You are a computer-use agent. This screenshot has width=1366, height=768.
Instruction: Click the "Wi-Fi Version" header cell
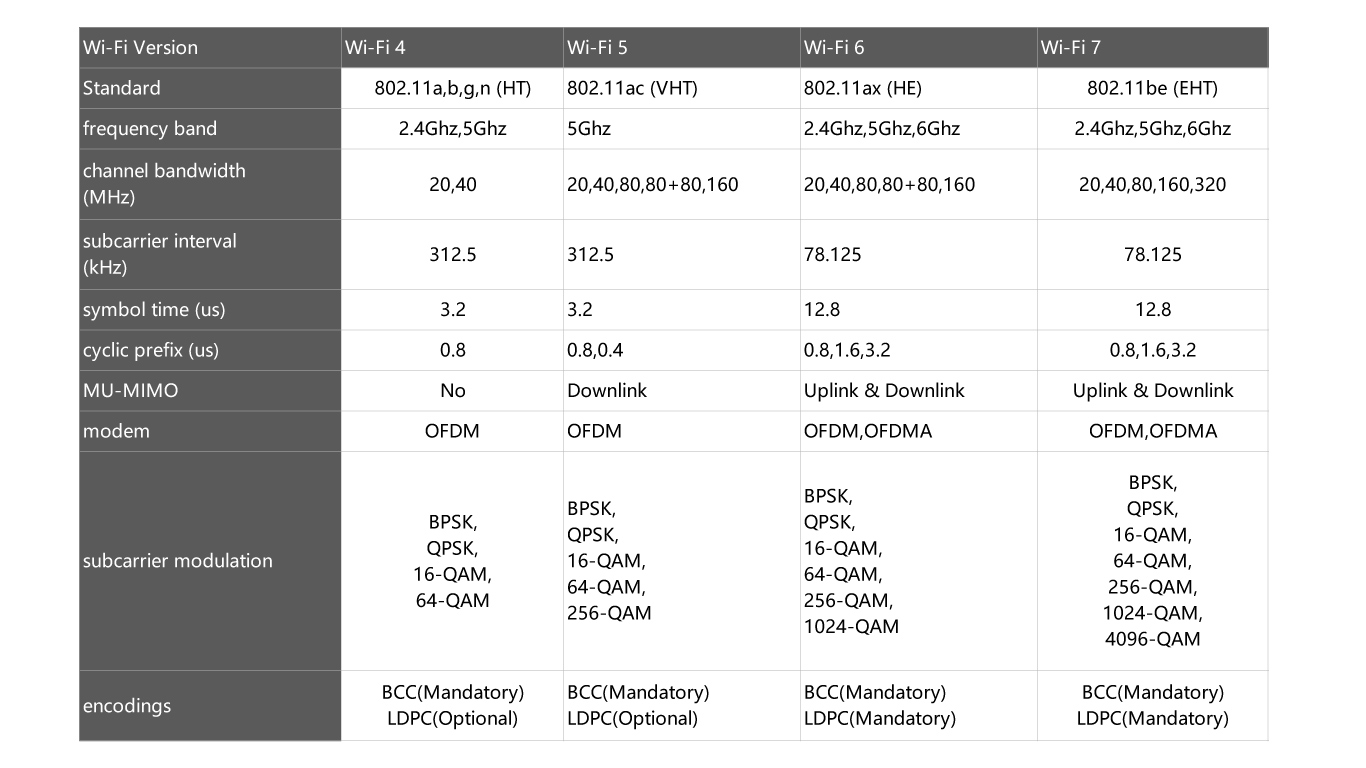(x=140, y=47)
